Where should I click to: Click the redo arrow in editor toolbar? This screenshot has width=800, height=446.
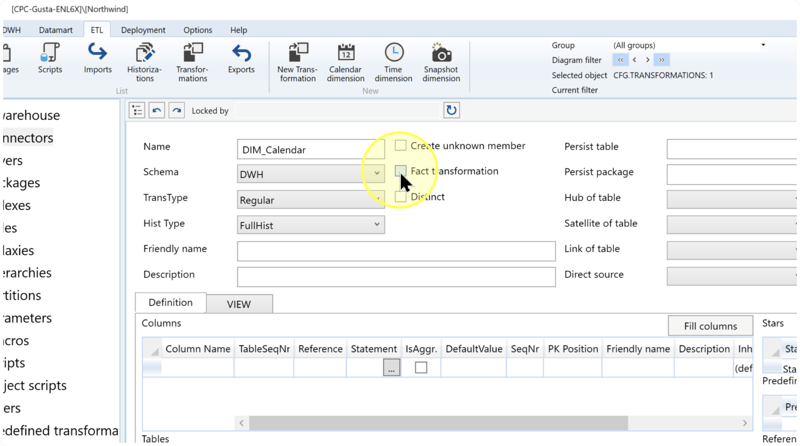[x=177, y=110]
